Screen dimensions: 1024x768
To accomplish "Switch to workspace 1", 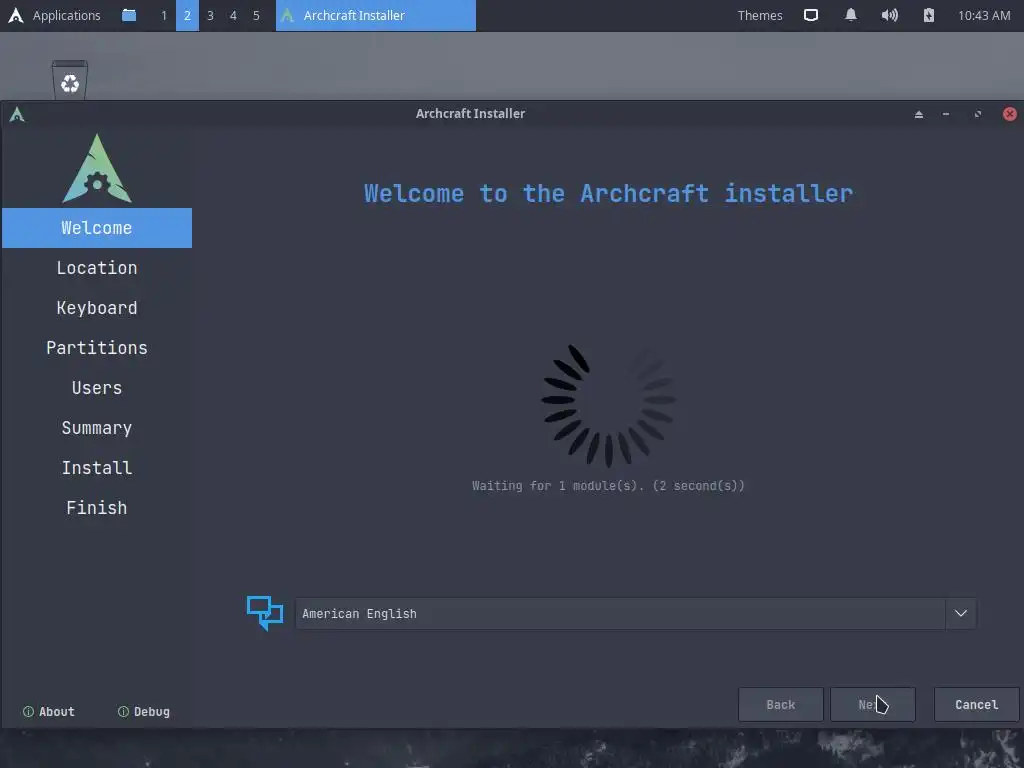I will point(164,15).
